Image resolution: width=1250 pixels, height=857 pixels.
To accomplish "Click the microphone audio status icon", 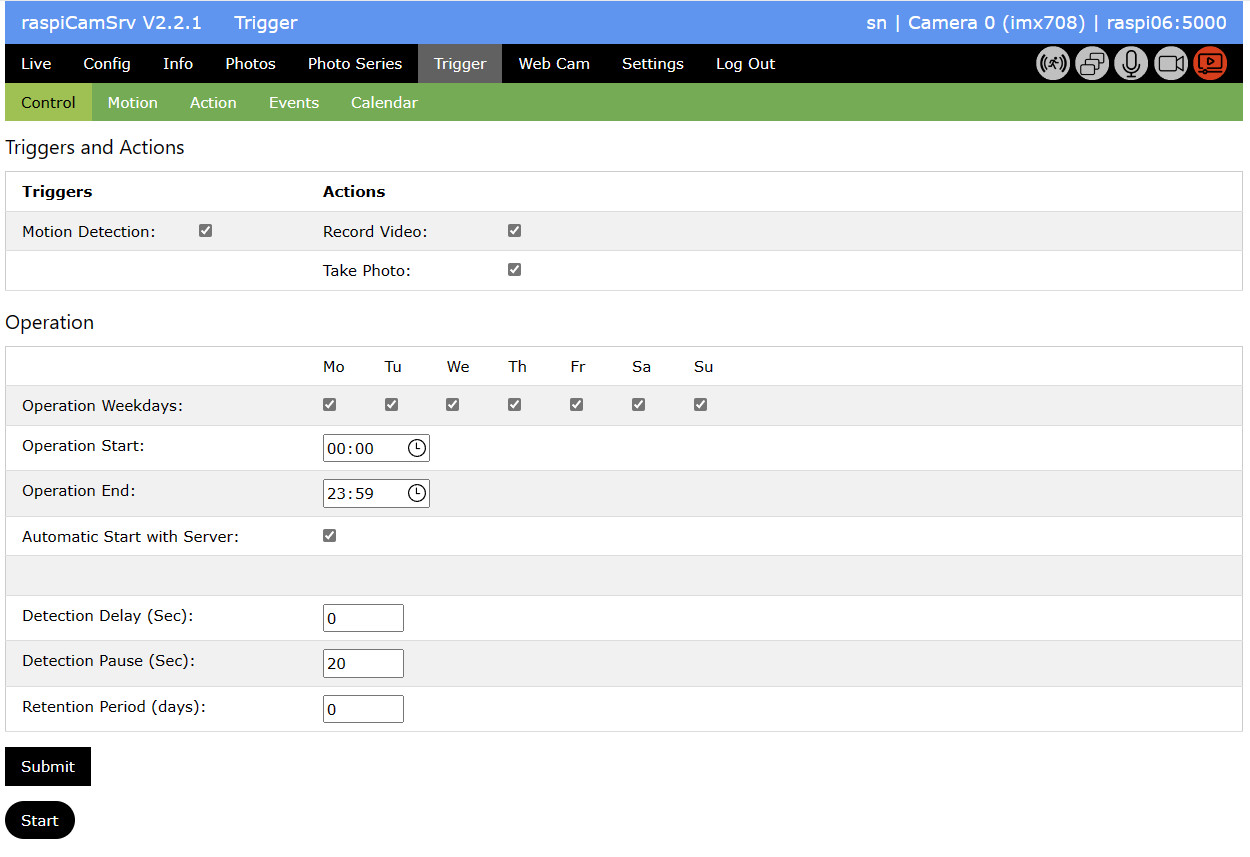I will coord(1131,64).
